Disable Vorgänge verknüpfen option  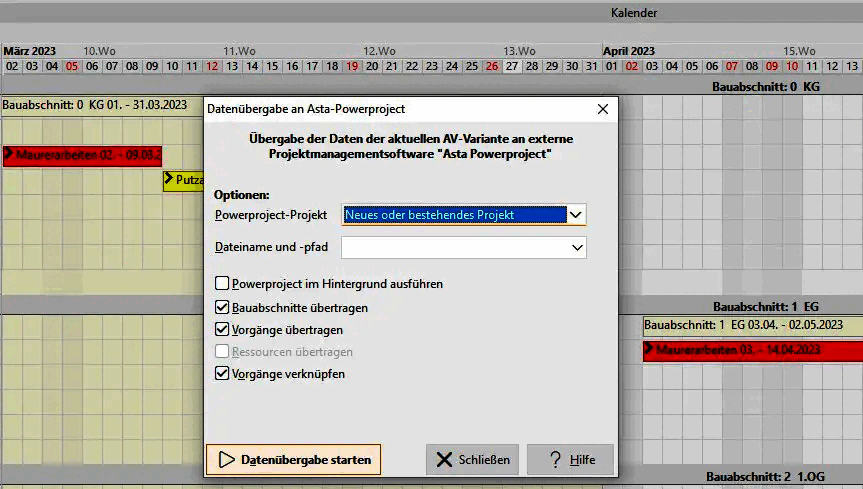(222, 373)
